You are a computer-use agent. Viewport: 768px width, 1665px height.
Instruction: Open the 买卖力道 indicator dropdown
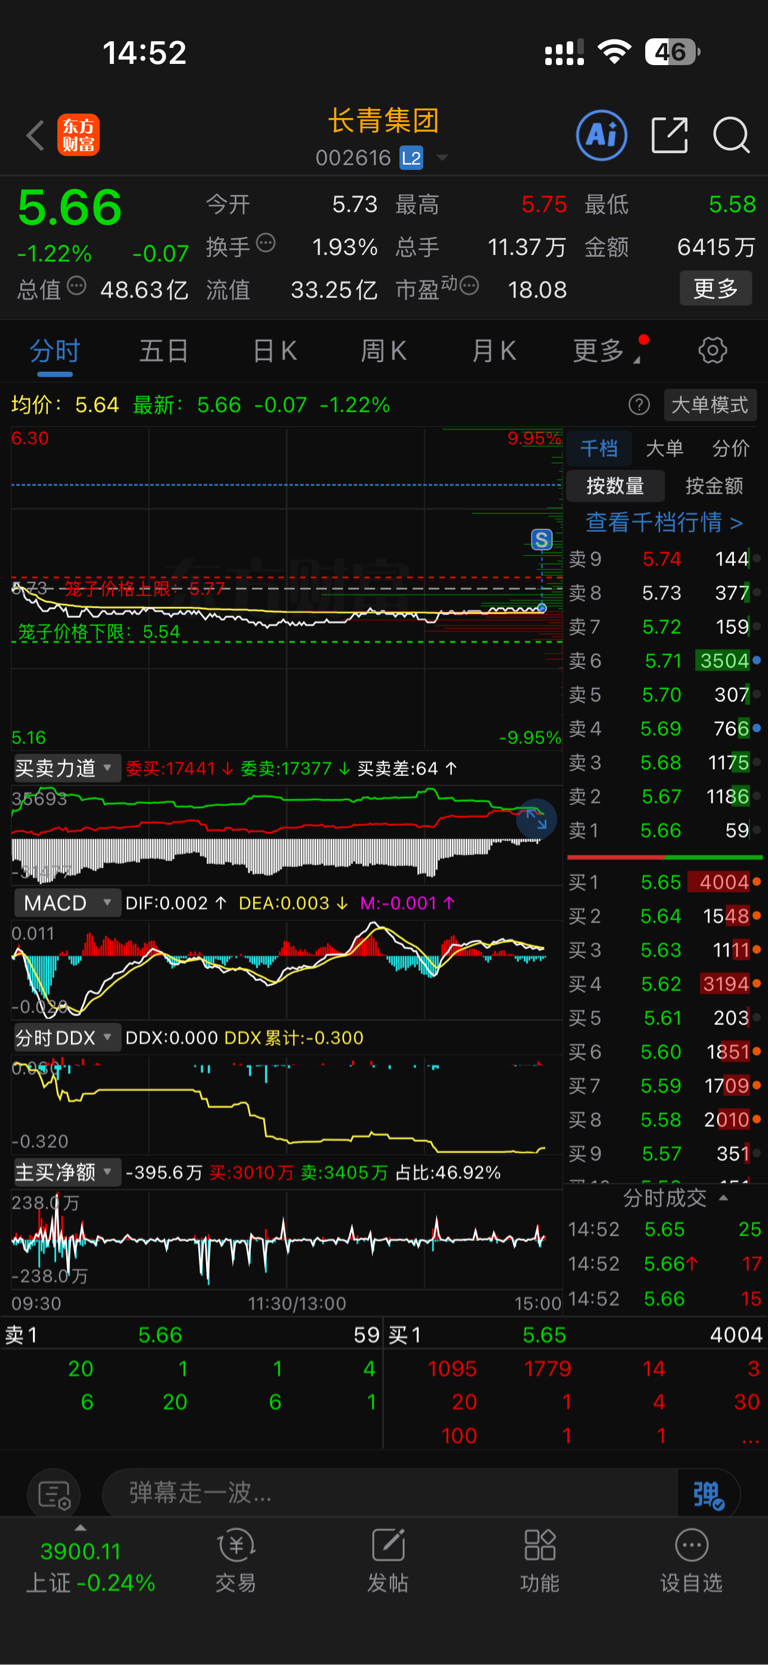(66, 768)
